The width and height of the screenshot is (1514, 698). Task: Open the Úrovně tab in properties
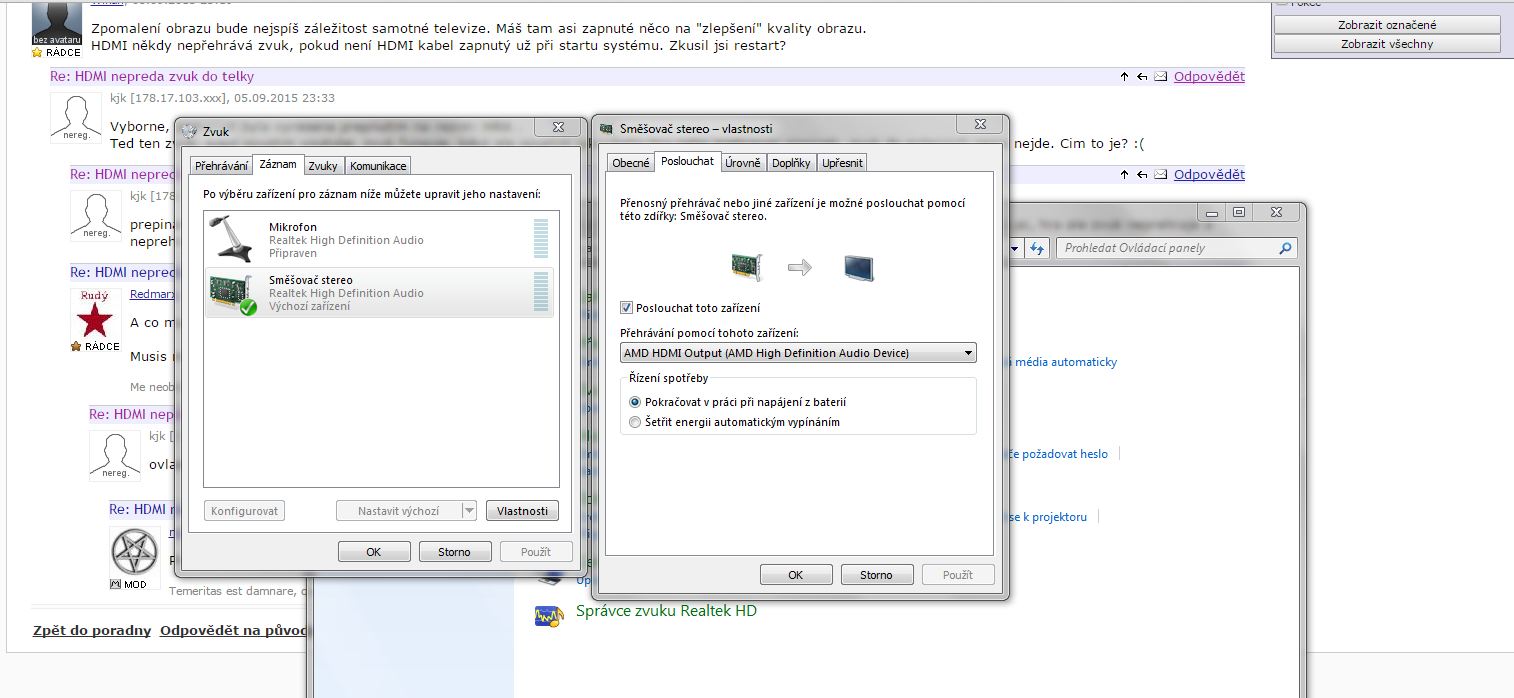point(743,163)
